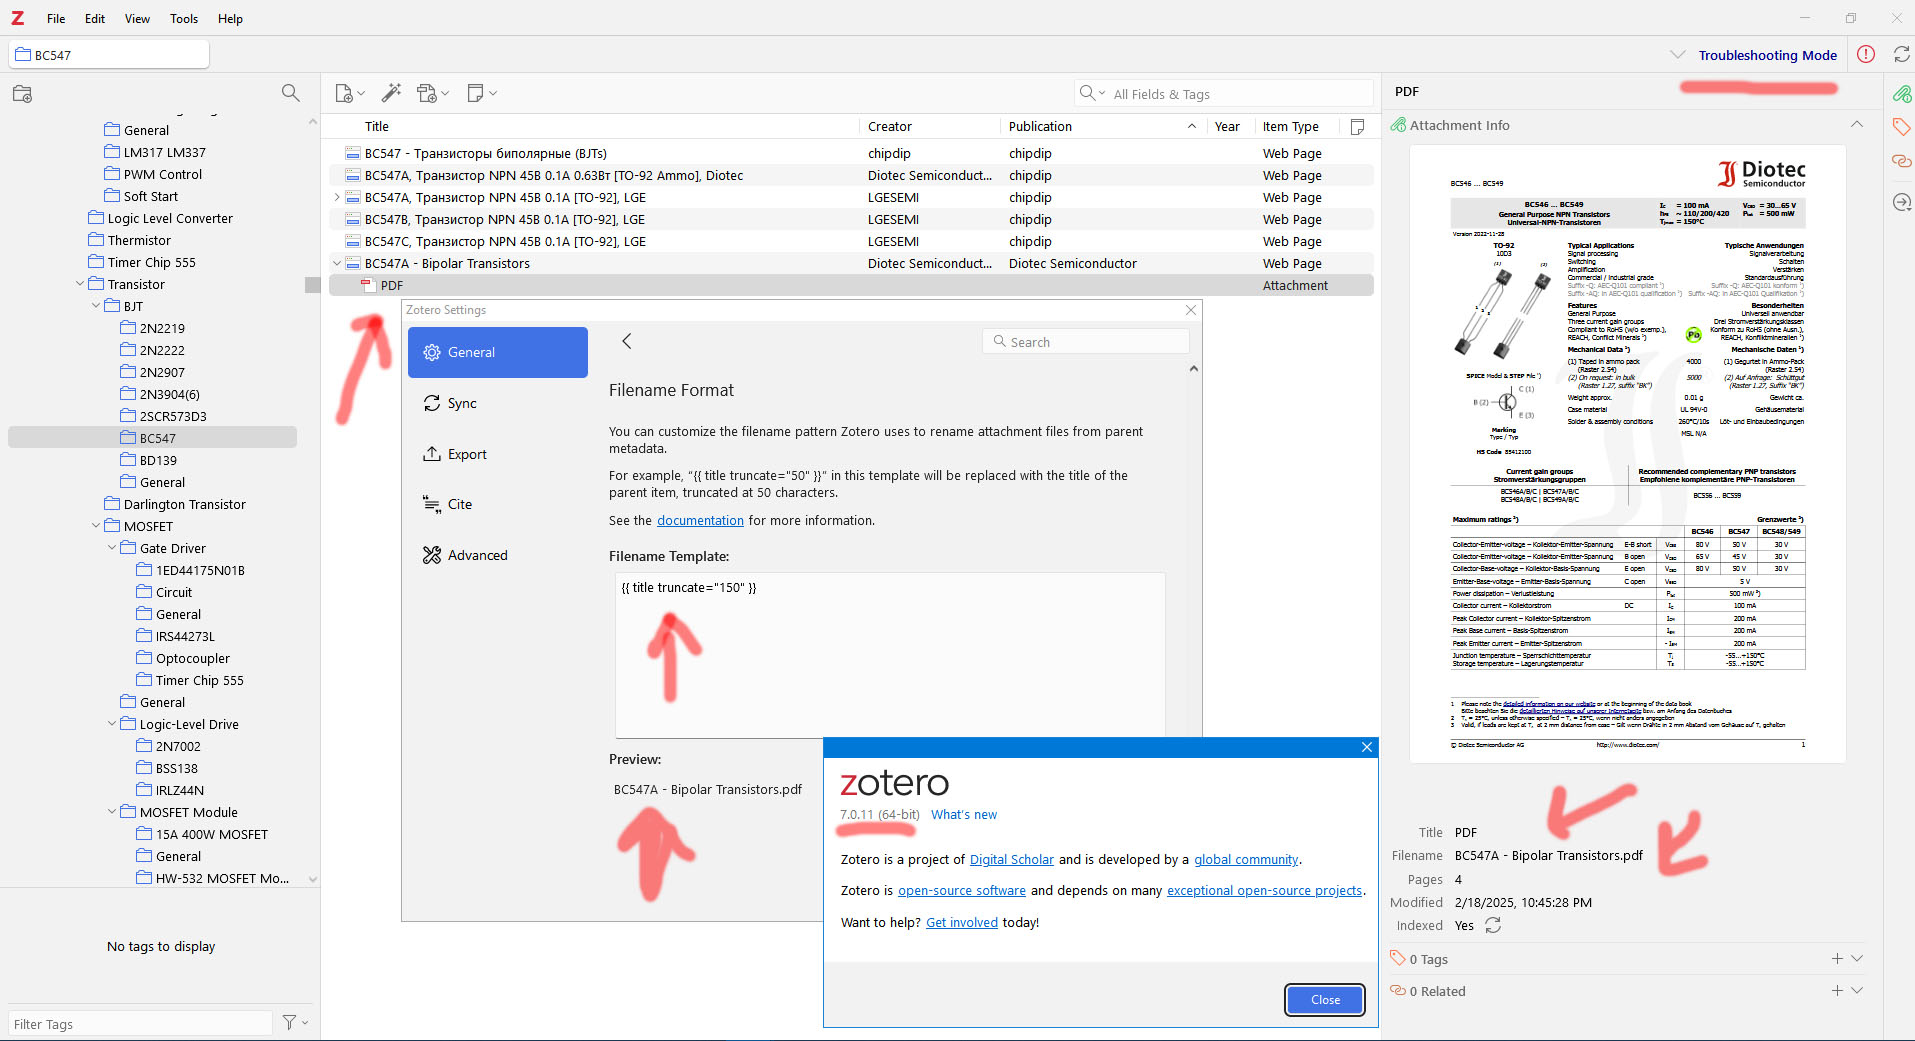
Task: Open the global community link
Action: [x=1246, y=859]
